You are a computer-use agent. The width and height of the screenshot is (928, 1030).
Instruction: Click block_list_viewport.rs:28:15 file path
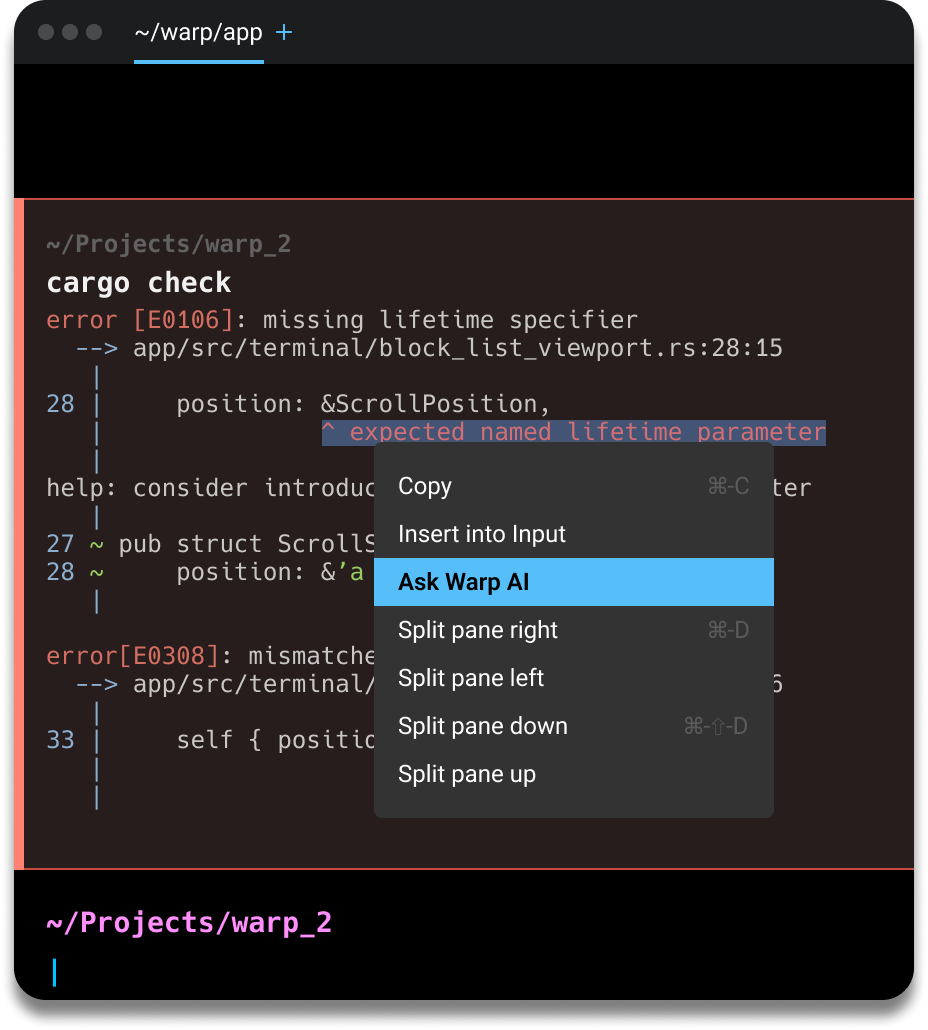(x=458, y=347)
